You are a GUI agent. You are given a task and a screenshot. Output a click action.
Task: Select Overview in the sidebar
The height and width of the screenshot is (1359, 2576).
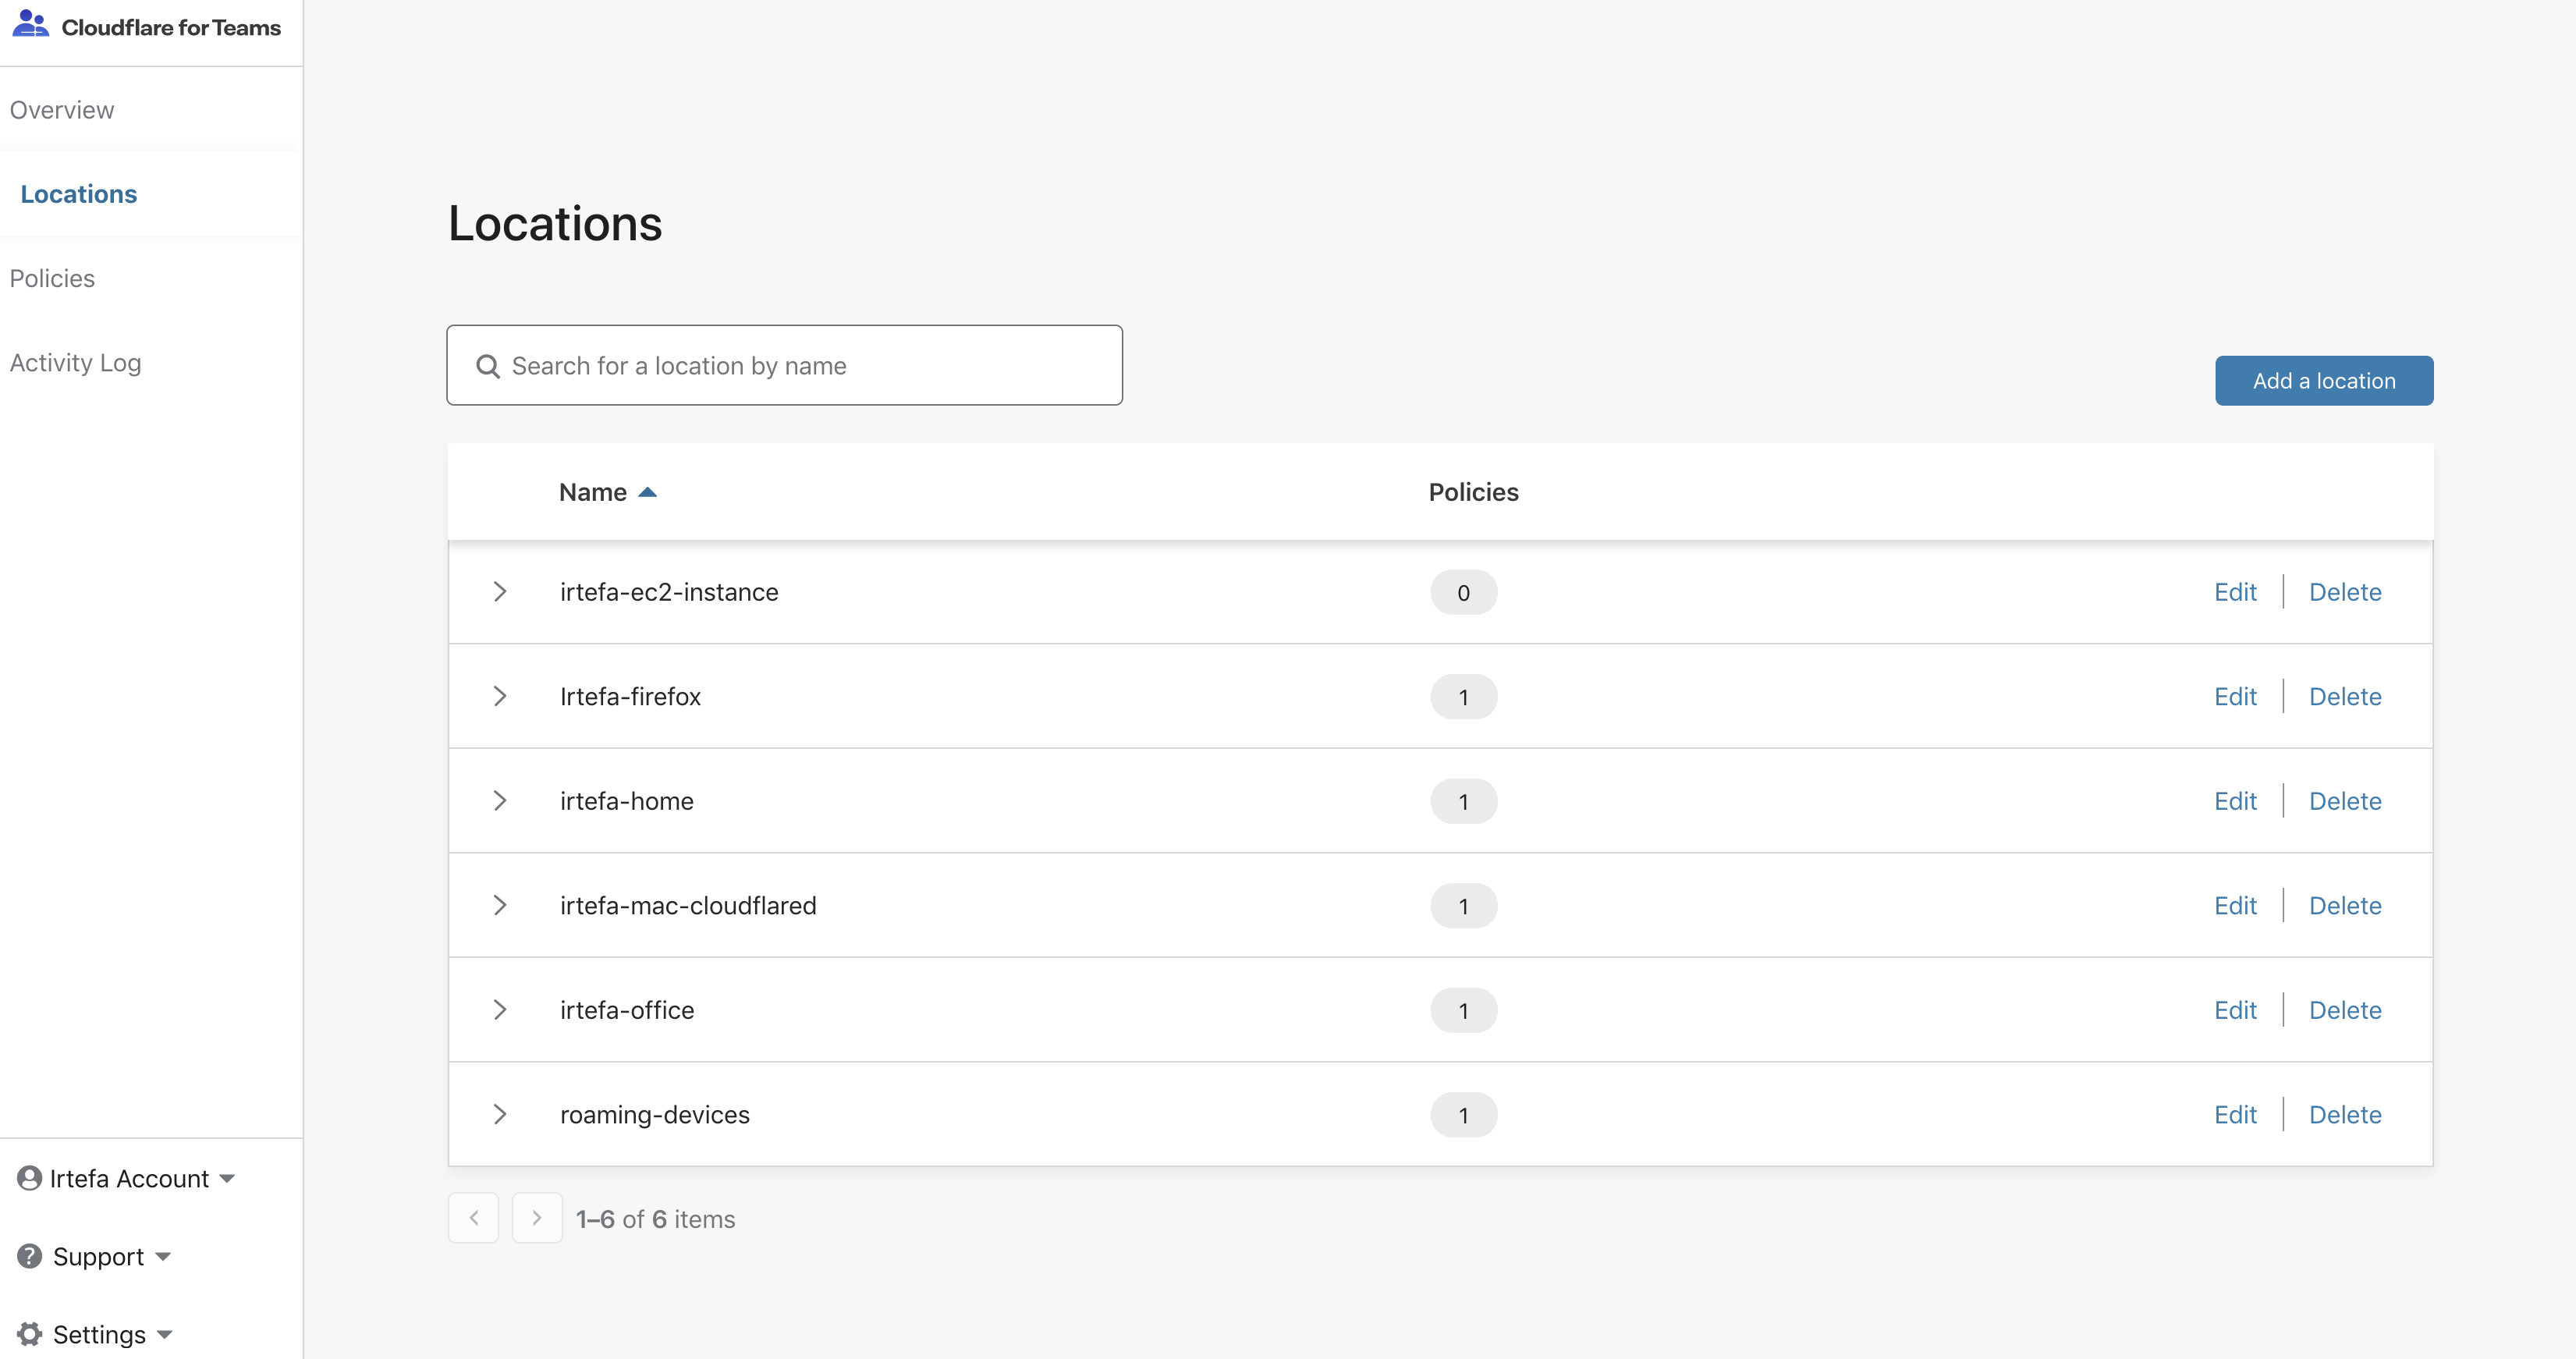click(62, 110)
